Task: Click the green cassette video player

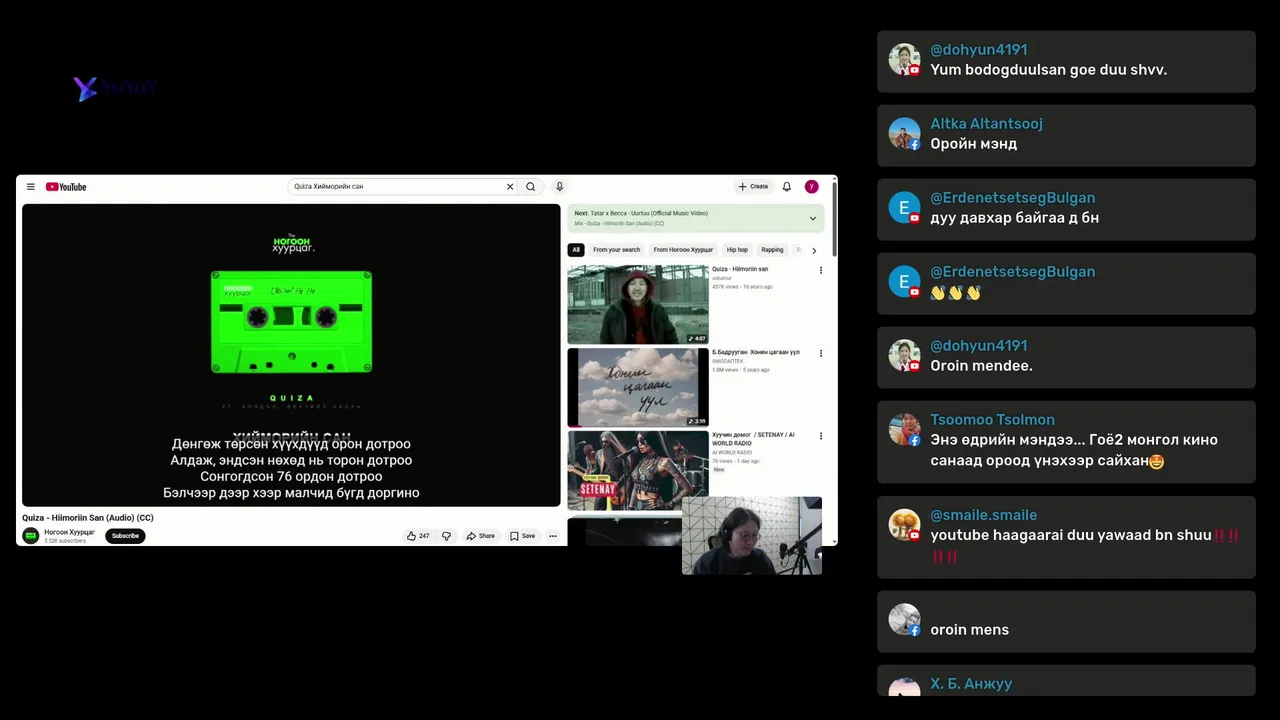Action: pyautogui.click(x=291, y=355)
